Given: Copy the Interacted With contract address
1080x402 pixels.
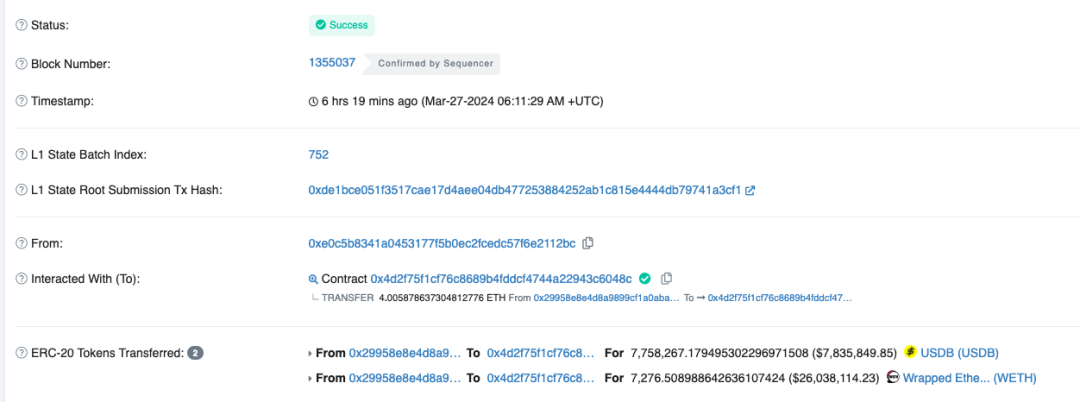Looking at the screenshot, I should click(667, 278).
